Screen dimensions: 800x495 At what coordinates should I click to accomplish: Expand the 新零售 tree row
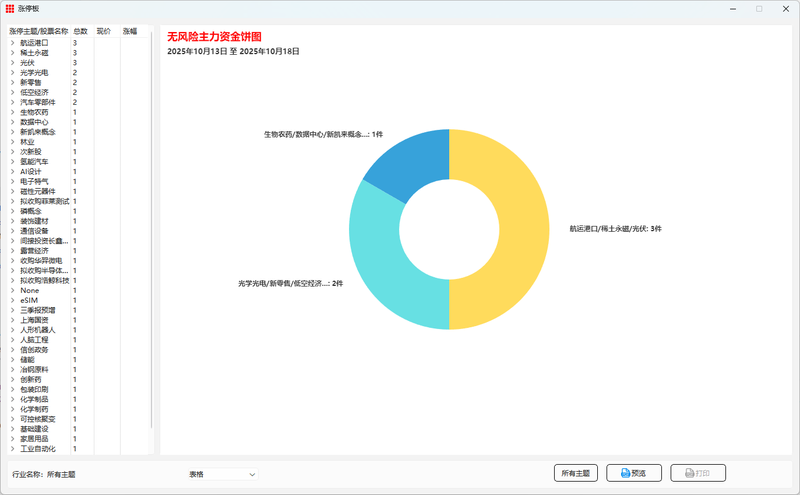(13, 82)
